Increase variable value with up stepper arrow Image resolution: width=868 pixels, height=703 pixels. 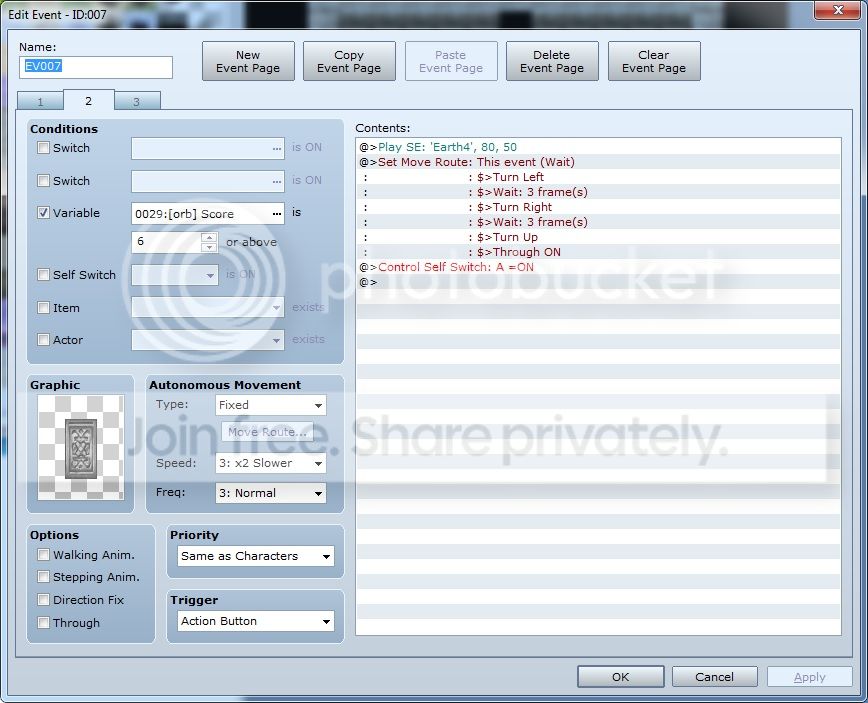209,237
